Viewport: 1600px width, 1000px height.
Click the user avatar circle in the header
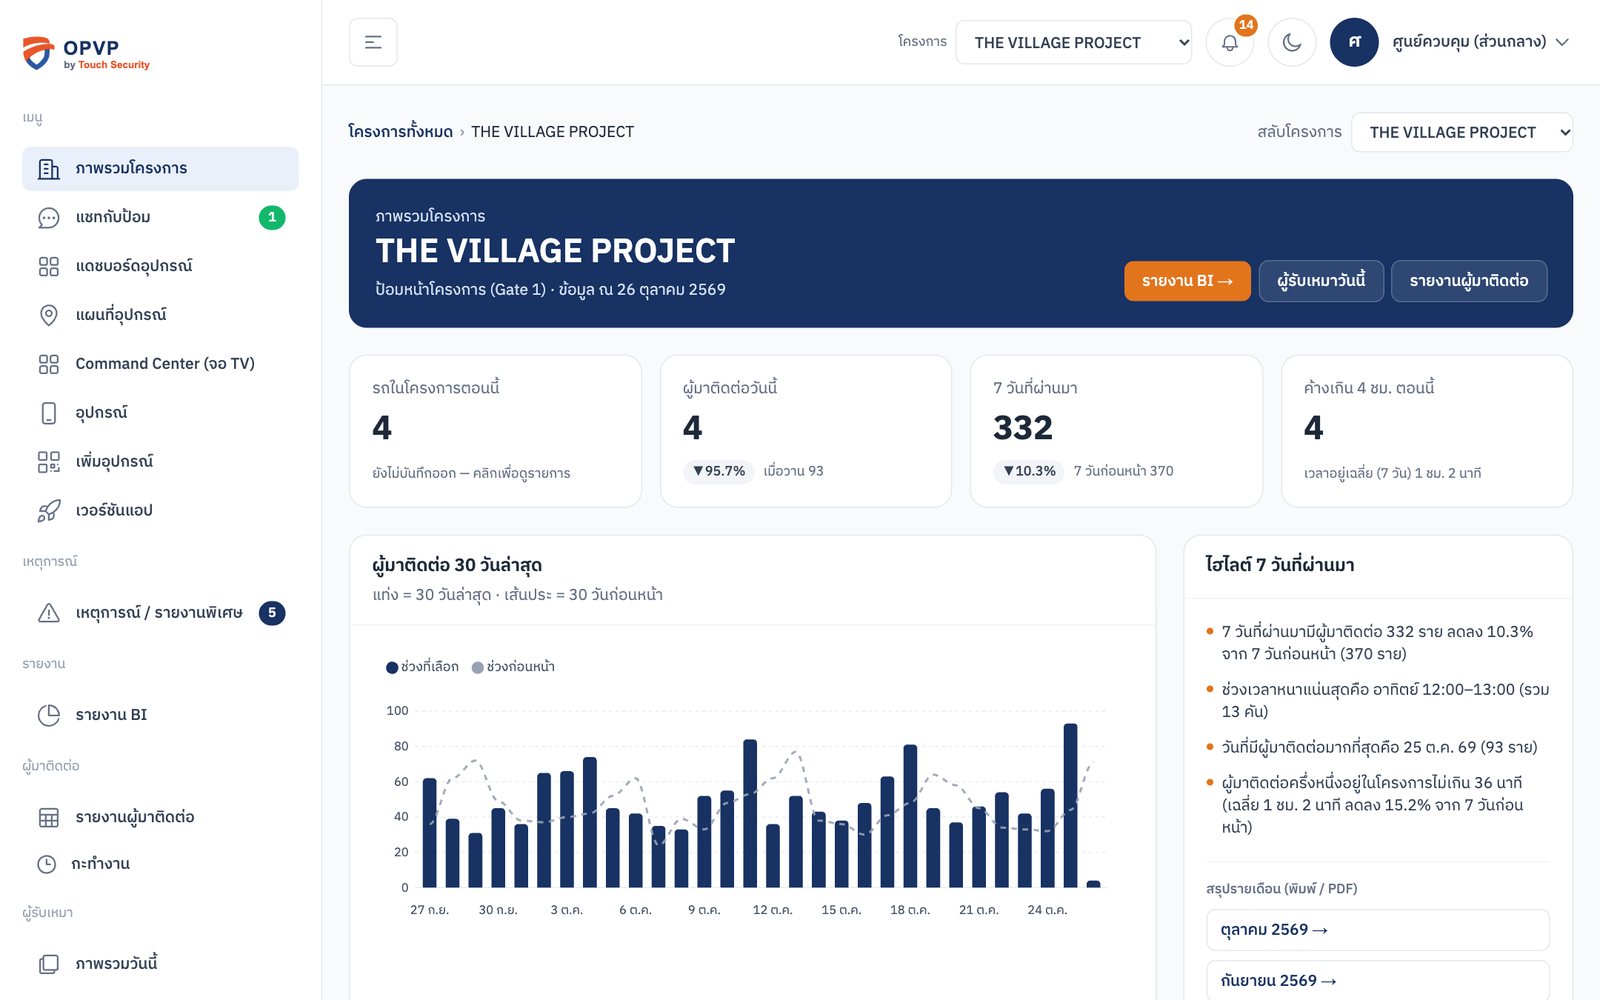click(1354, 42)
